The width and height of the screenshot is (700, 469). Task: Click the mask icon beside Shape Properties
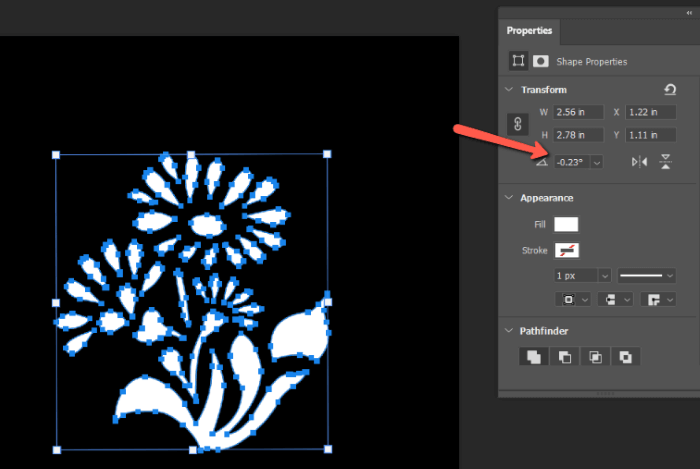tap(540, 61)
